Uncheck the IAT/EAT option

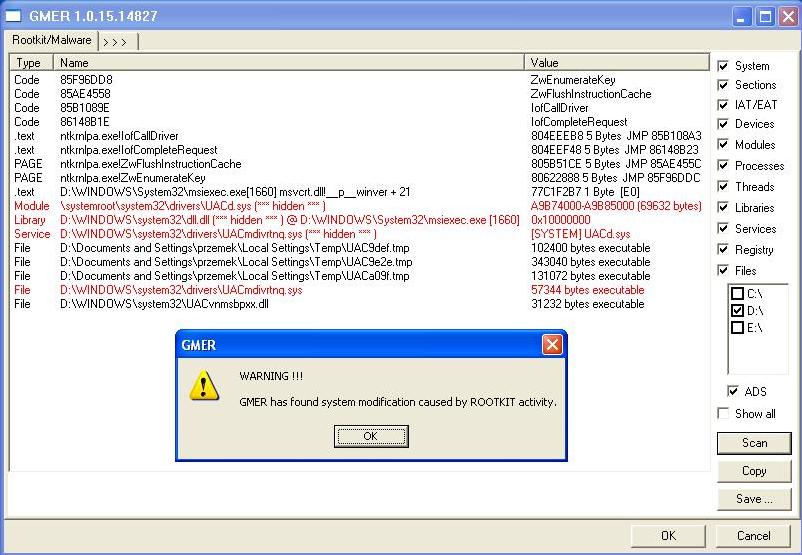[723, 105]
